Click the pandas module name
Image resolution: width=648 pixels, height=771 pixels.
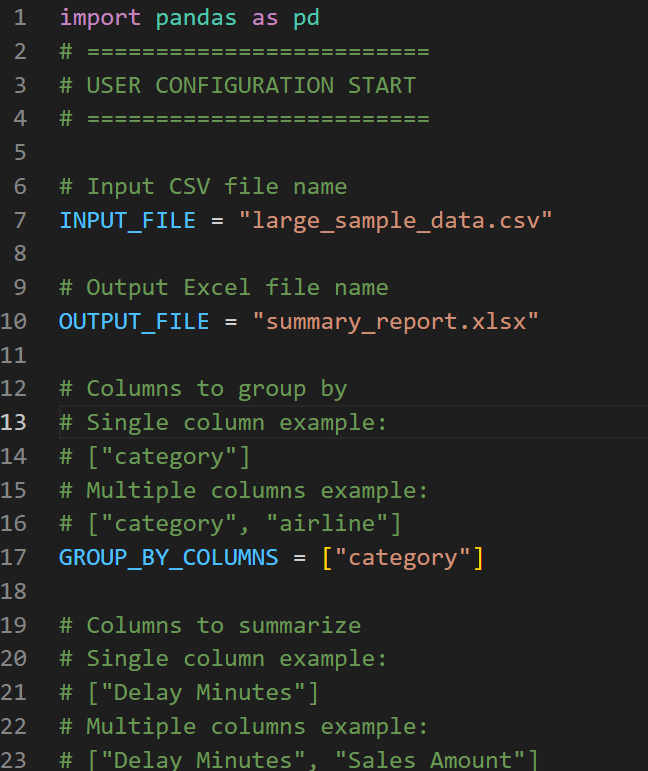coord(189,18)
